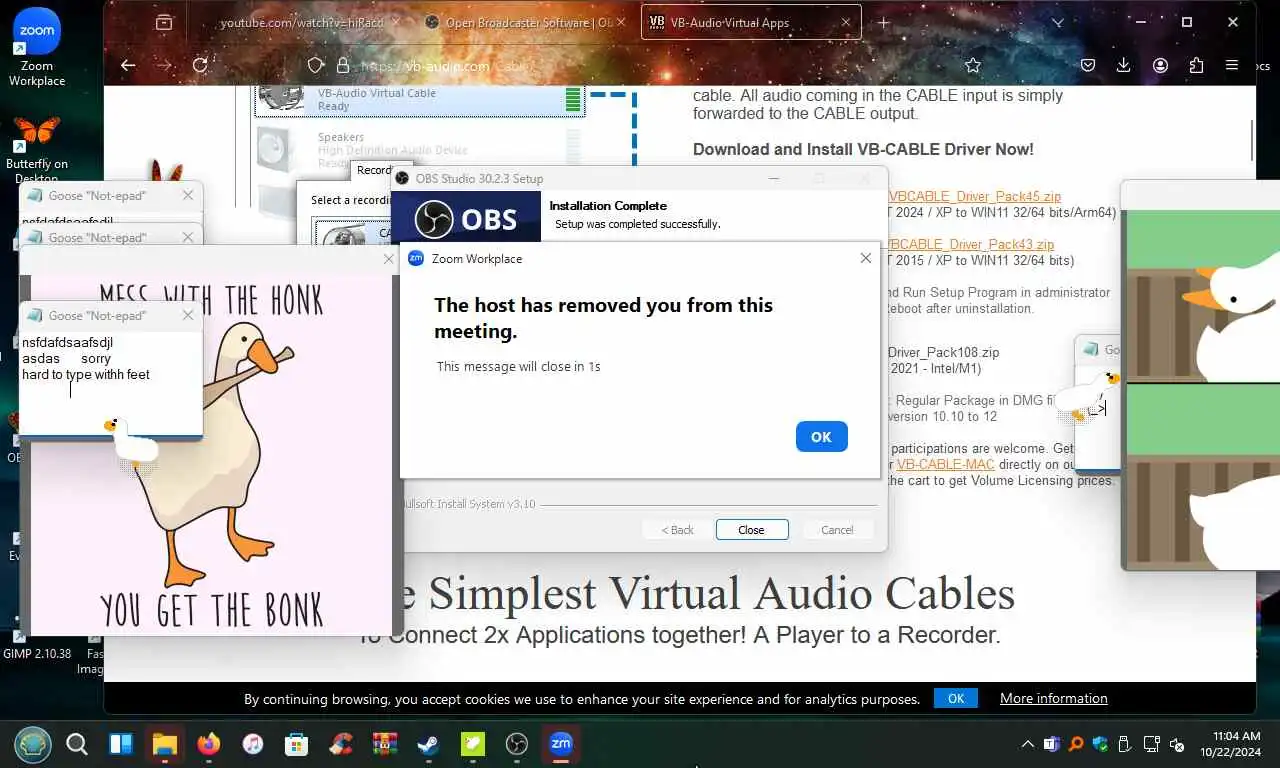Click Close in OBS Setup
The image size is (1280, 768).
752,530
